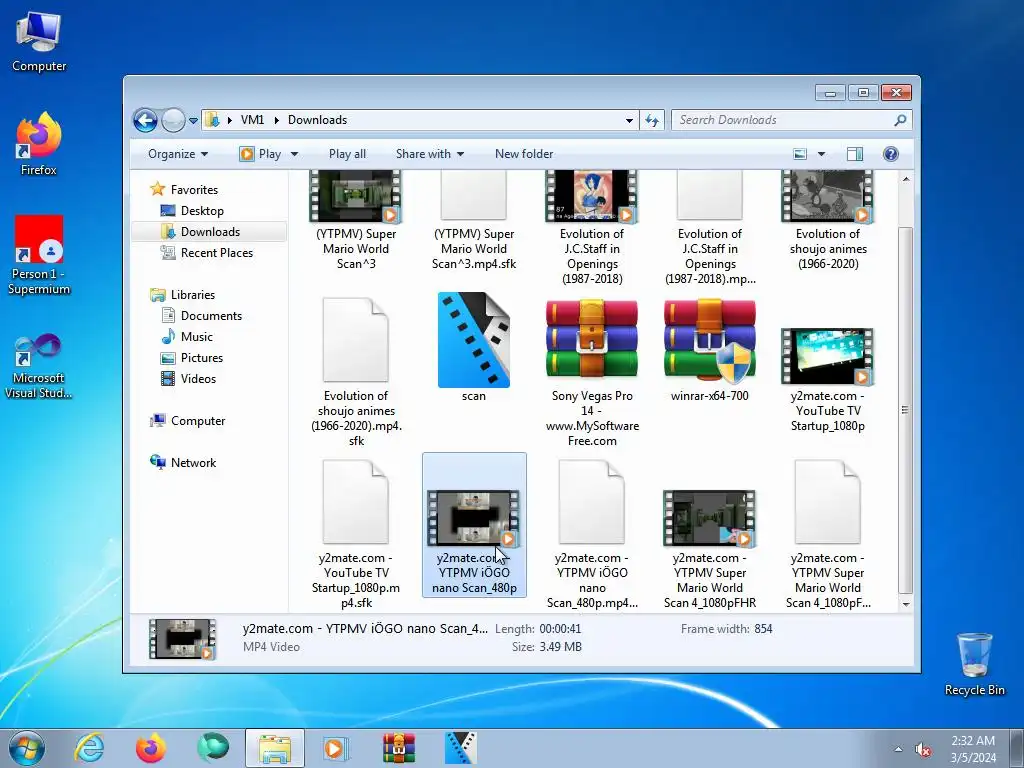The width and height of the screenshot is (1024, 768).
Task: Open the Documents library
Action: pyautogui.click(x=211, y=316)
